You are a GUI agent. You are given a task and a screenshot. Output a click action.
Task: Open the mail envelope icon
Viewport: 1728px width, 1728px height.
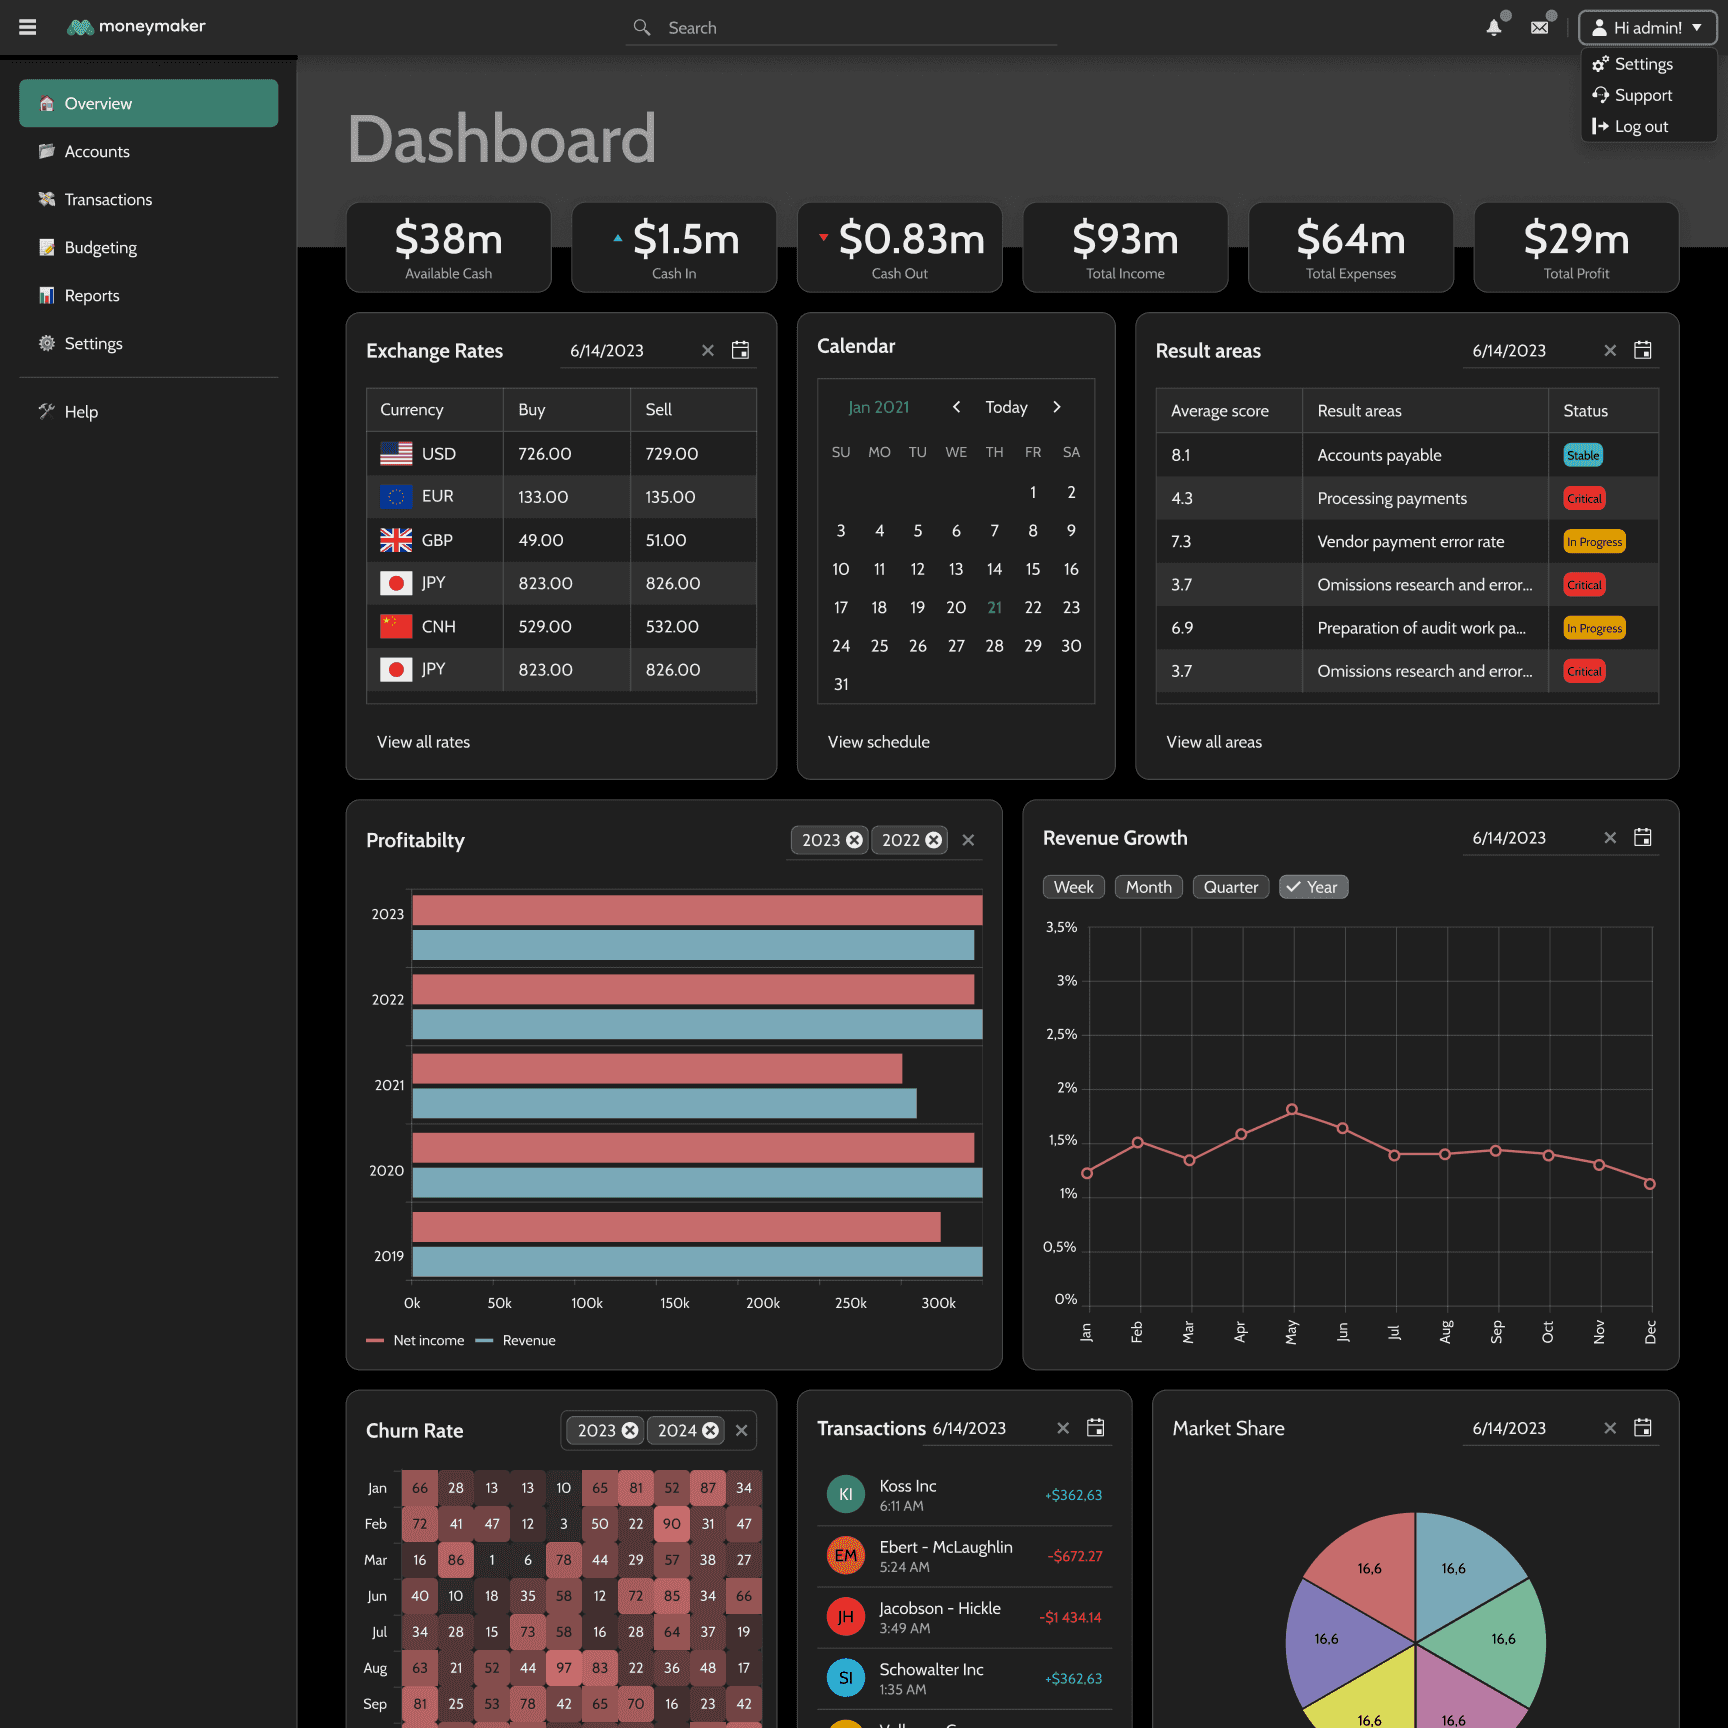coord(1540,27)
